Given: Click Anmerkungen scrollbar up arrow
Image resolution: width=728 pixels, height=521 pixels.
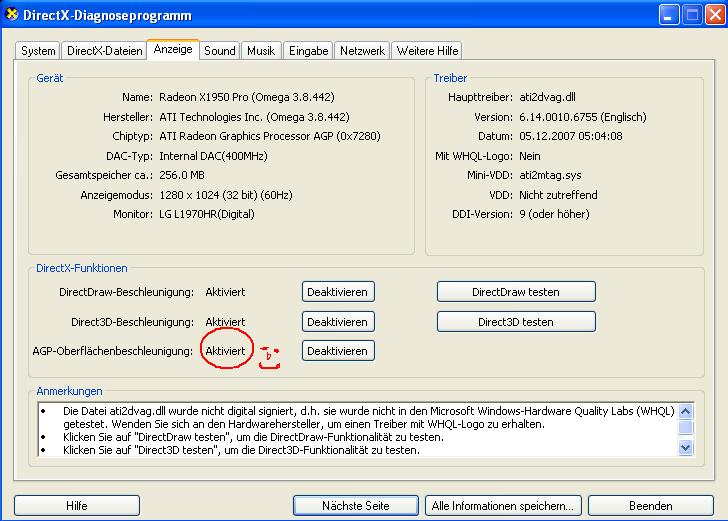Looking at the screenshot, I should point(686,411).
